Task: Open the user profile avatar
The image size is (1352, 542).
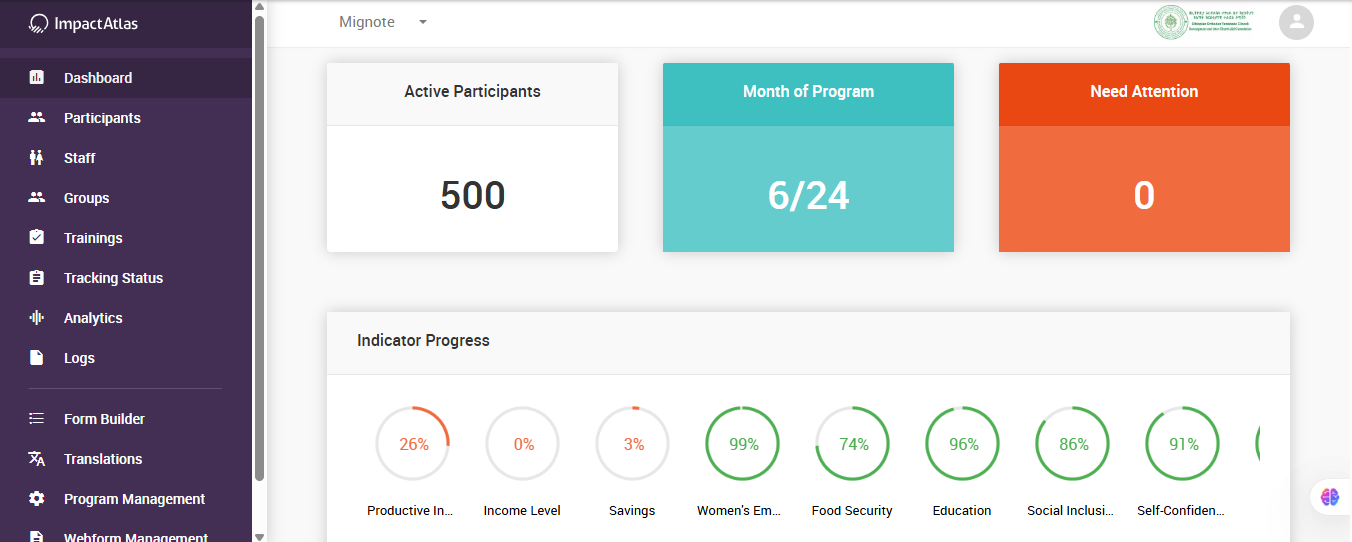Action: point(1296,23)
